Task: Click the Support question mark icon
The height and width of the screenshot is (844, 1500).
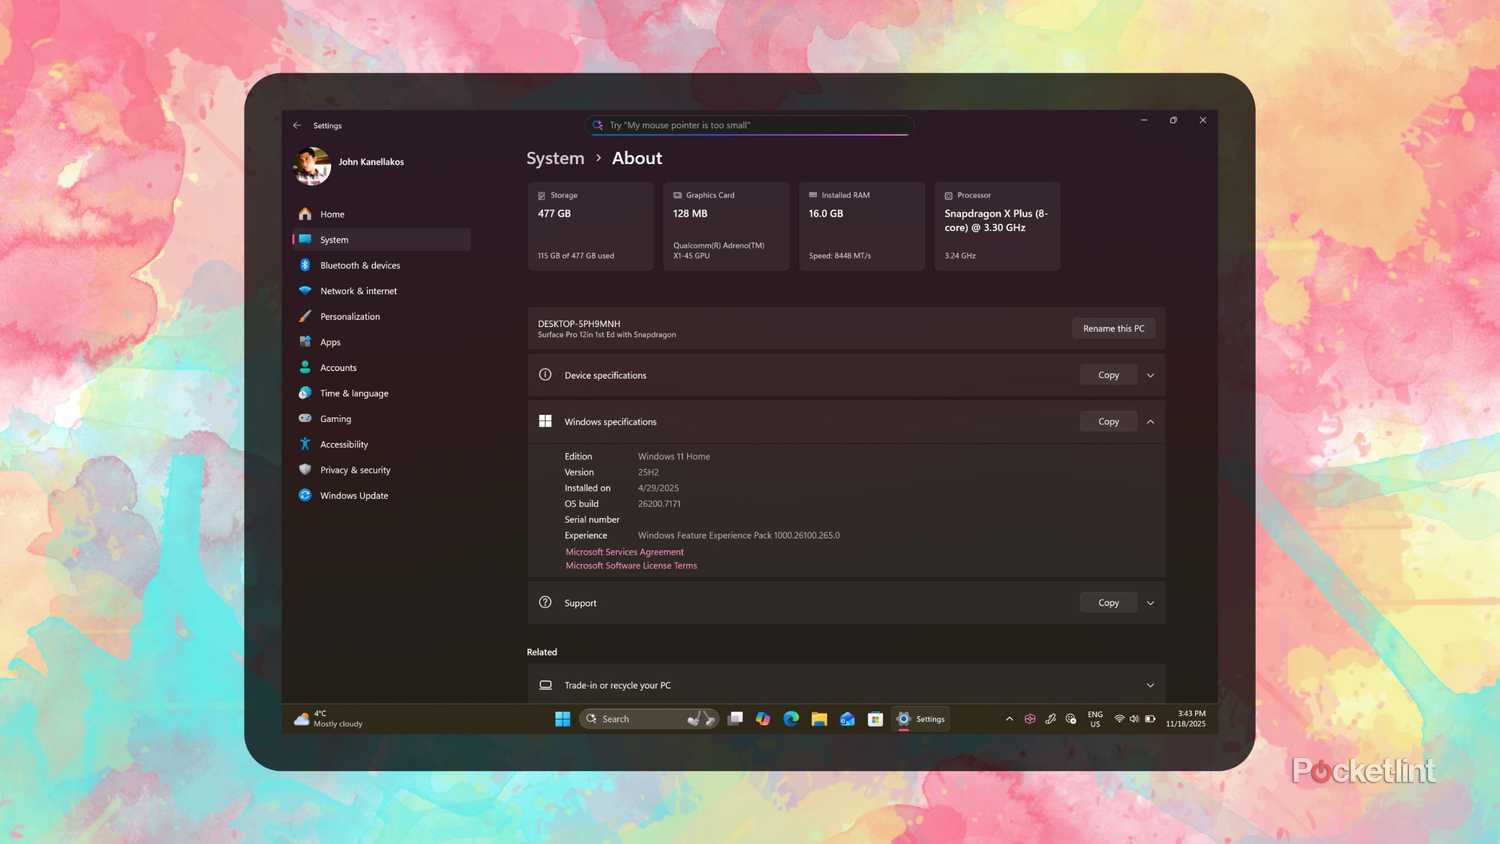Action: [x=545, y=602]
